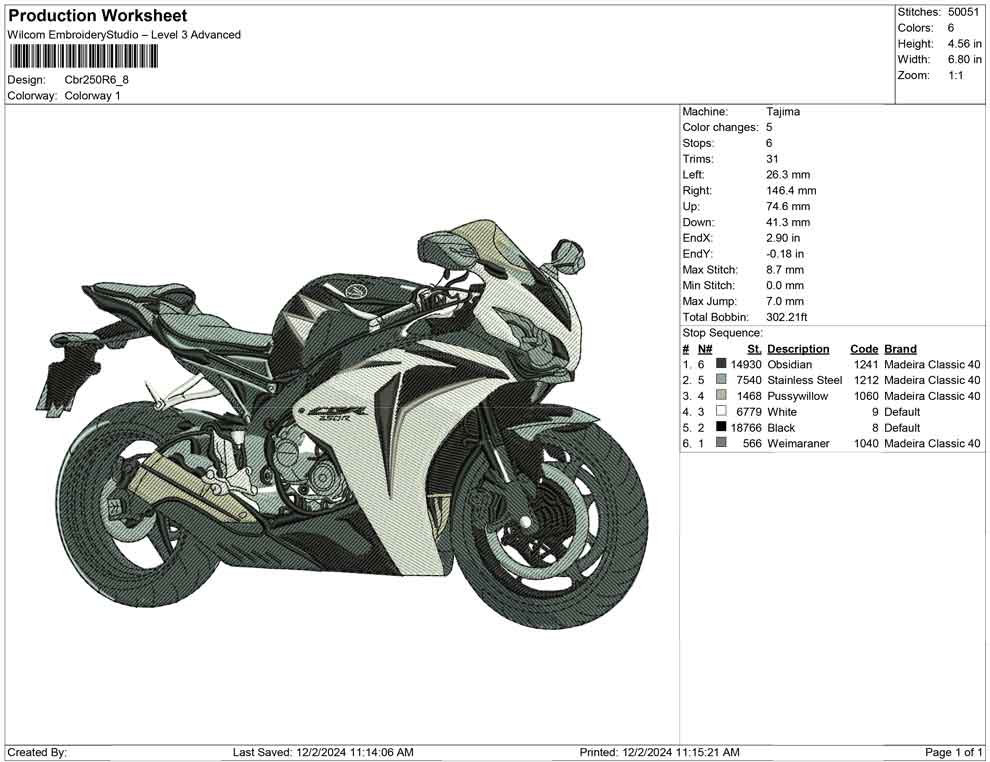Select the Machine value Tajima

784,111
